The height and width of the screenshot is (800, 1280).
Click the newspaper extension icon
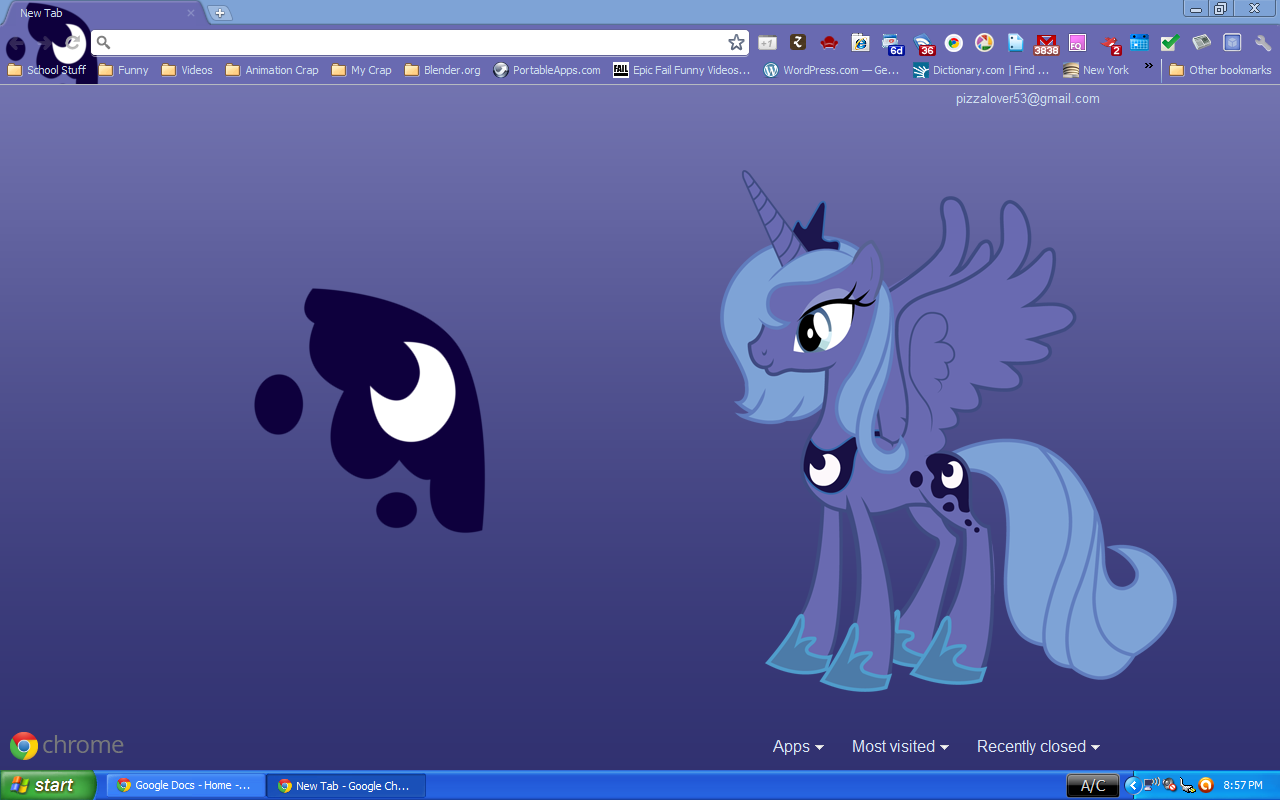click(x=1201, y=42)
